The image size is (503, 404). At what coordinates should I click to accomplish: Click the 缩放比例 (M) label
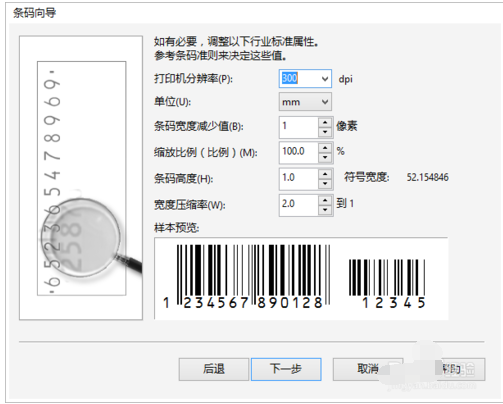(205, 152)
